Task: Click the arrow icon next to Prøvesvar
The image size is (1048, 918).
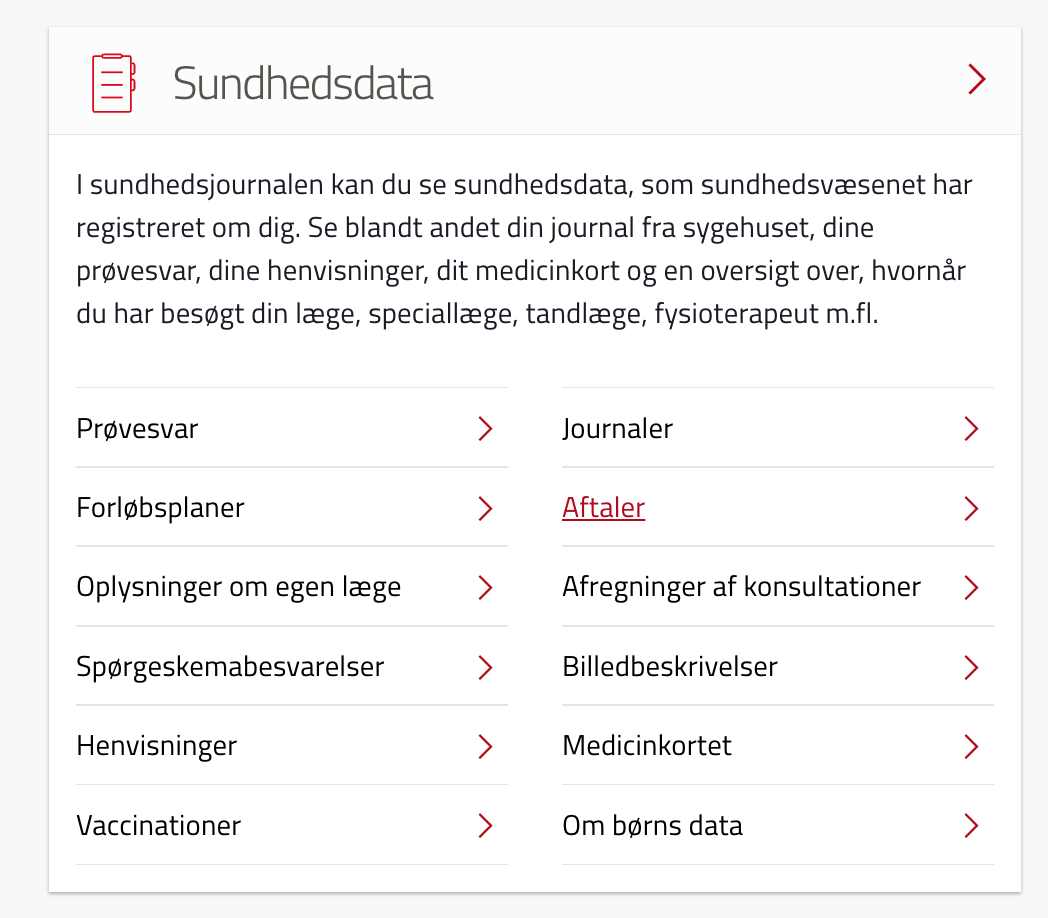Action: pos(485,429)
